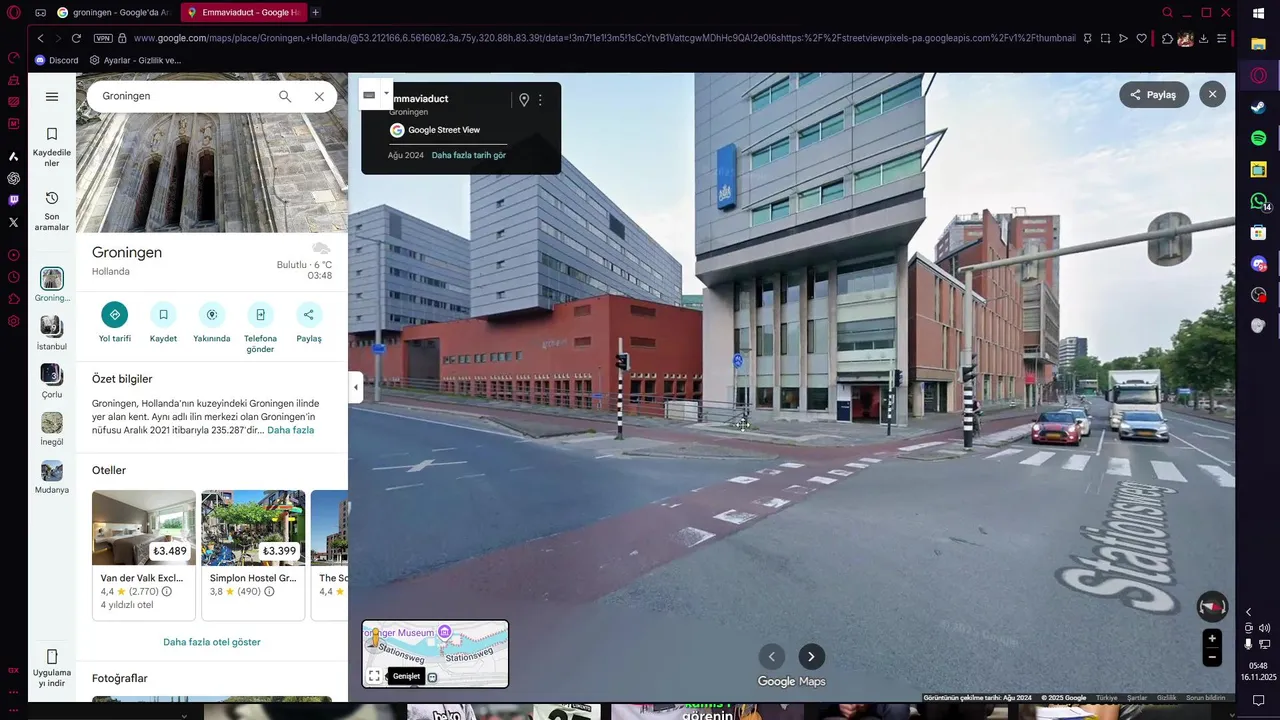Zoom in Street View with plus
1280x720 pixels.
(1212, 639)
